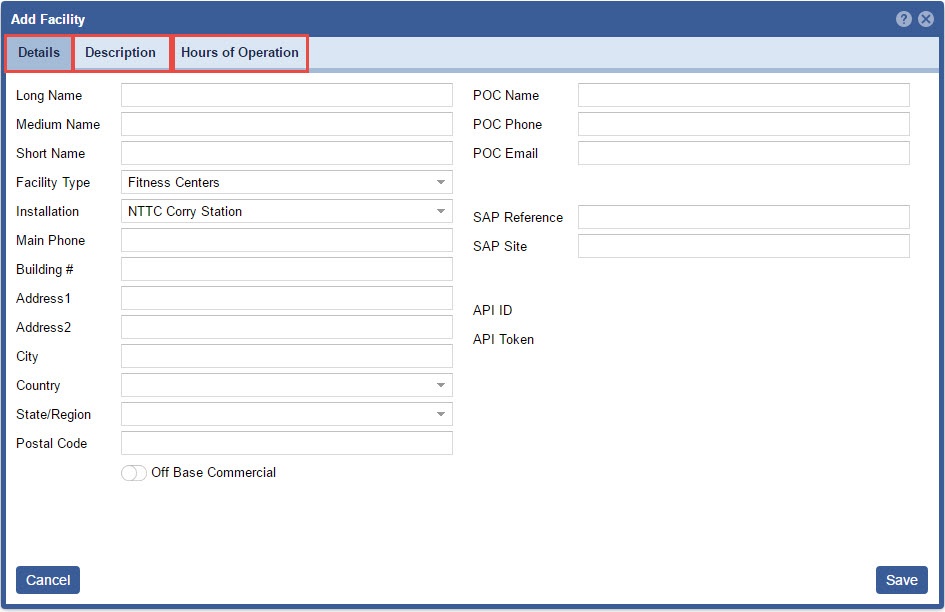The image size is (945, 612).
Task: Open the Hours of Operation tab
Action: coord(240,53)
